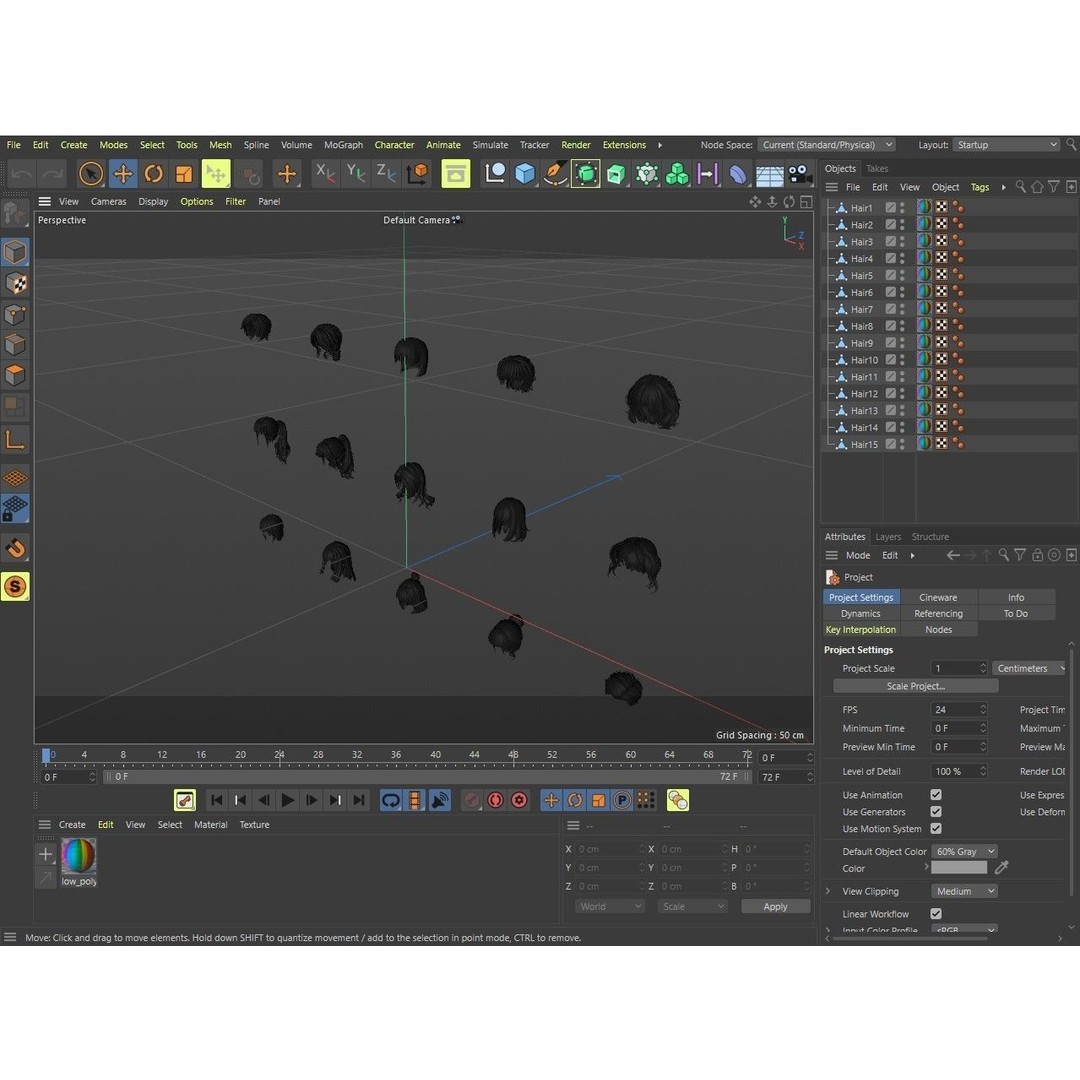Click the Record Active Objects button

[x=472, y=800]
